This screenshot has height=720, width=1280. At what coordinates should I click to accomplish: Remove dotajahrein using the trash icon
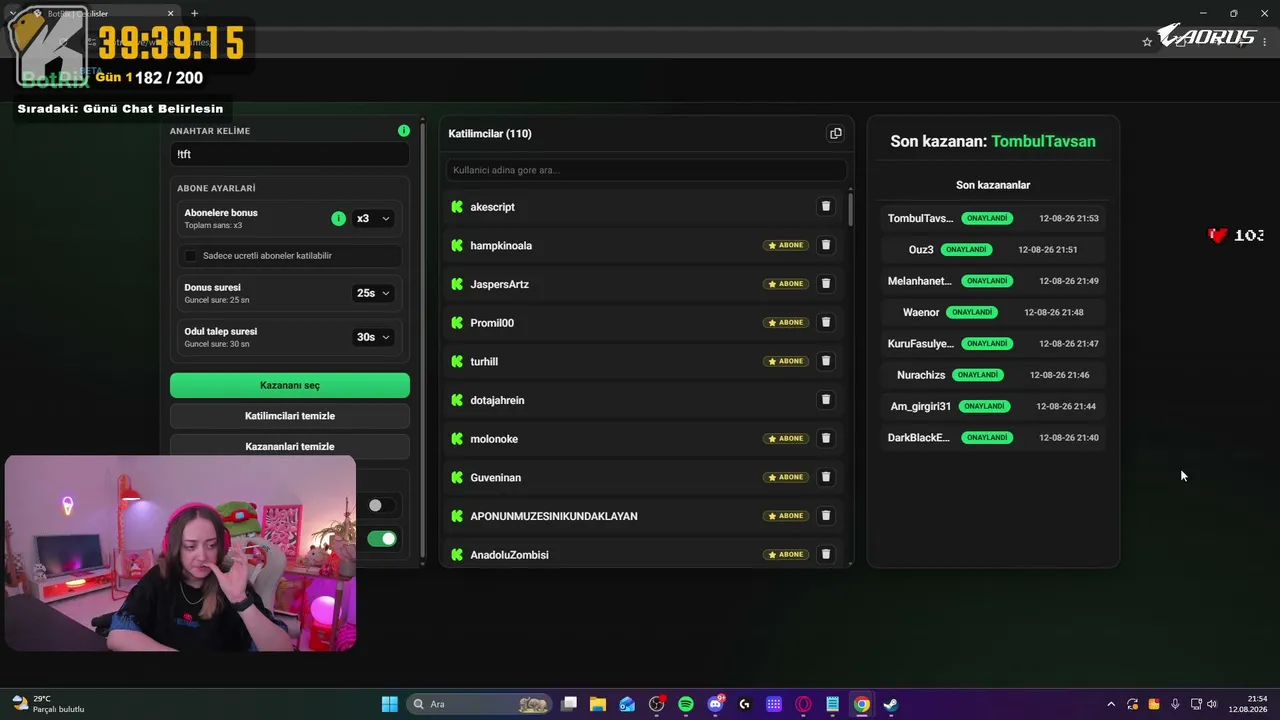[826, 400]
